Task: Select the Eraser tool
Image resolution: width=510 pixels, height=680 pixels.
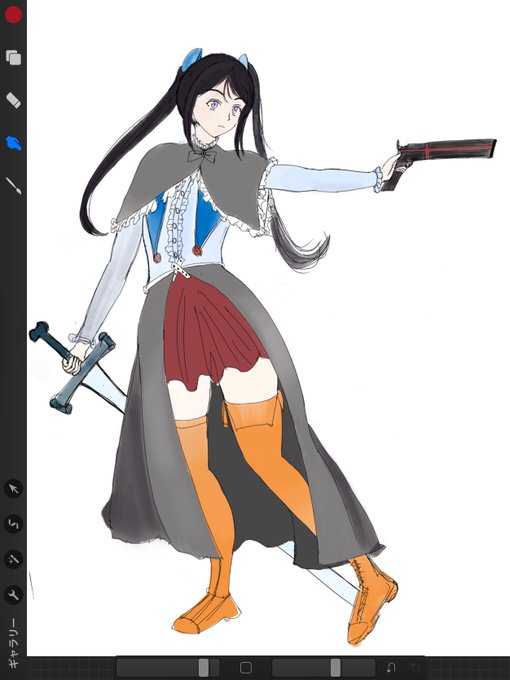Action: tap(13, 100)
